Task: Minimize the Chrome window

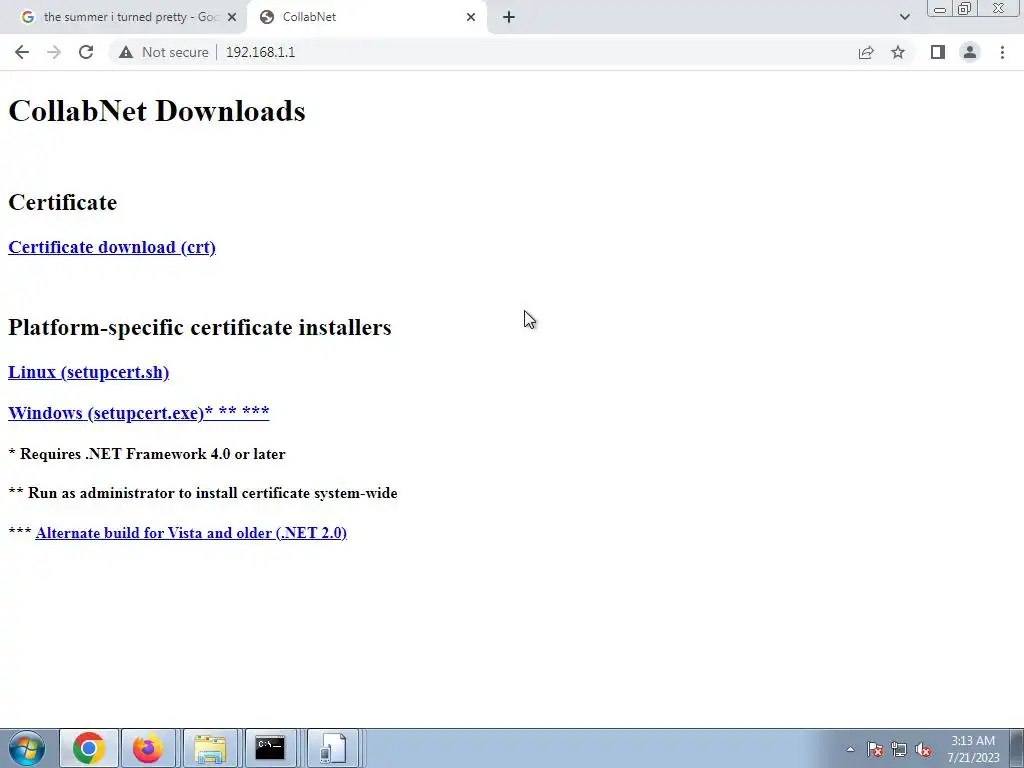Action: tap(940, 9)
